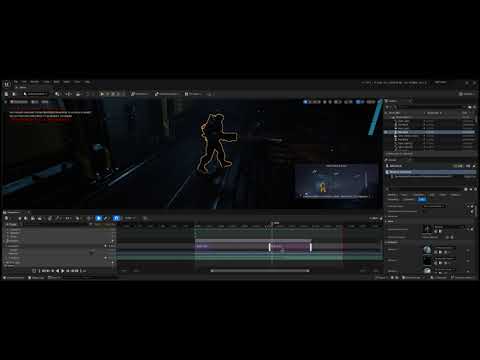This screenshot has height=360, width=480.
Task: Focus the Outliner search field
Action: pos(430,107)
